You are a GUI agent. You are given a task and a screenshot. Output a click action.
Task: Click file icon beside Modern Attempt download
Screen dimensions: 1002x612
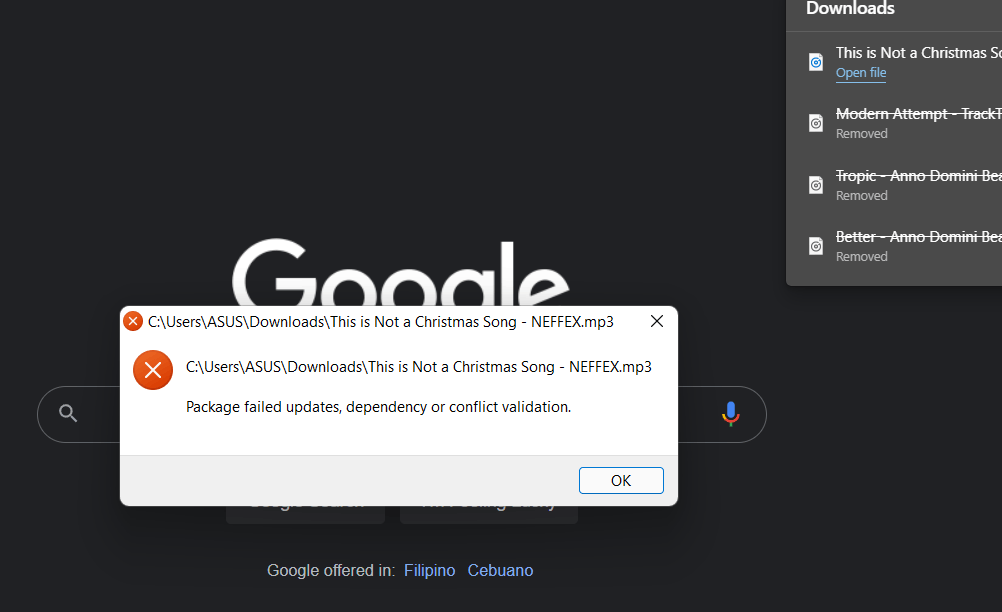816,123
